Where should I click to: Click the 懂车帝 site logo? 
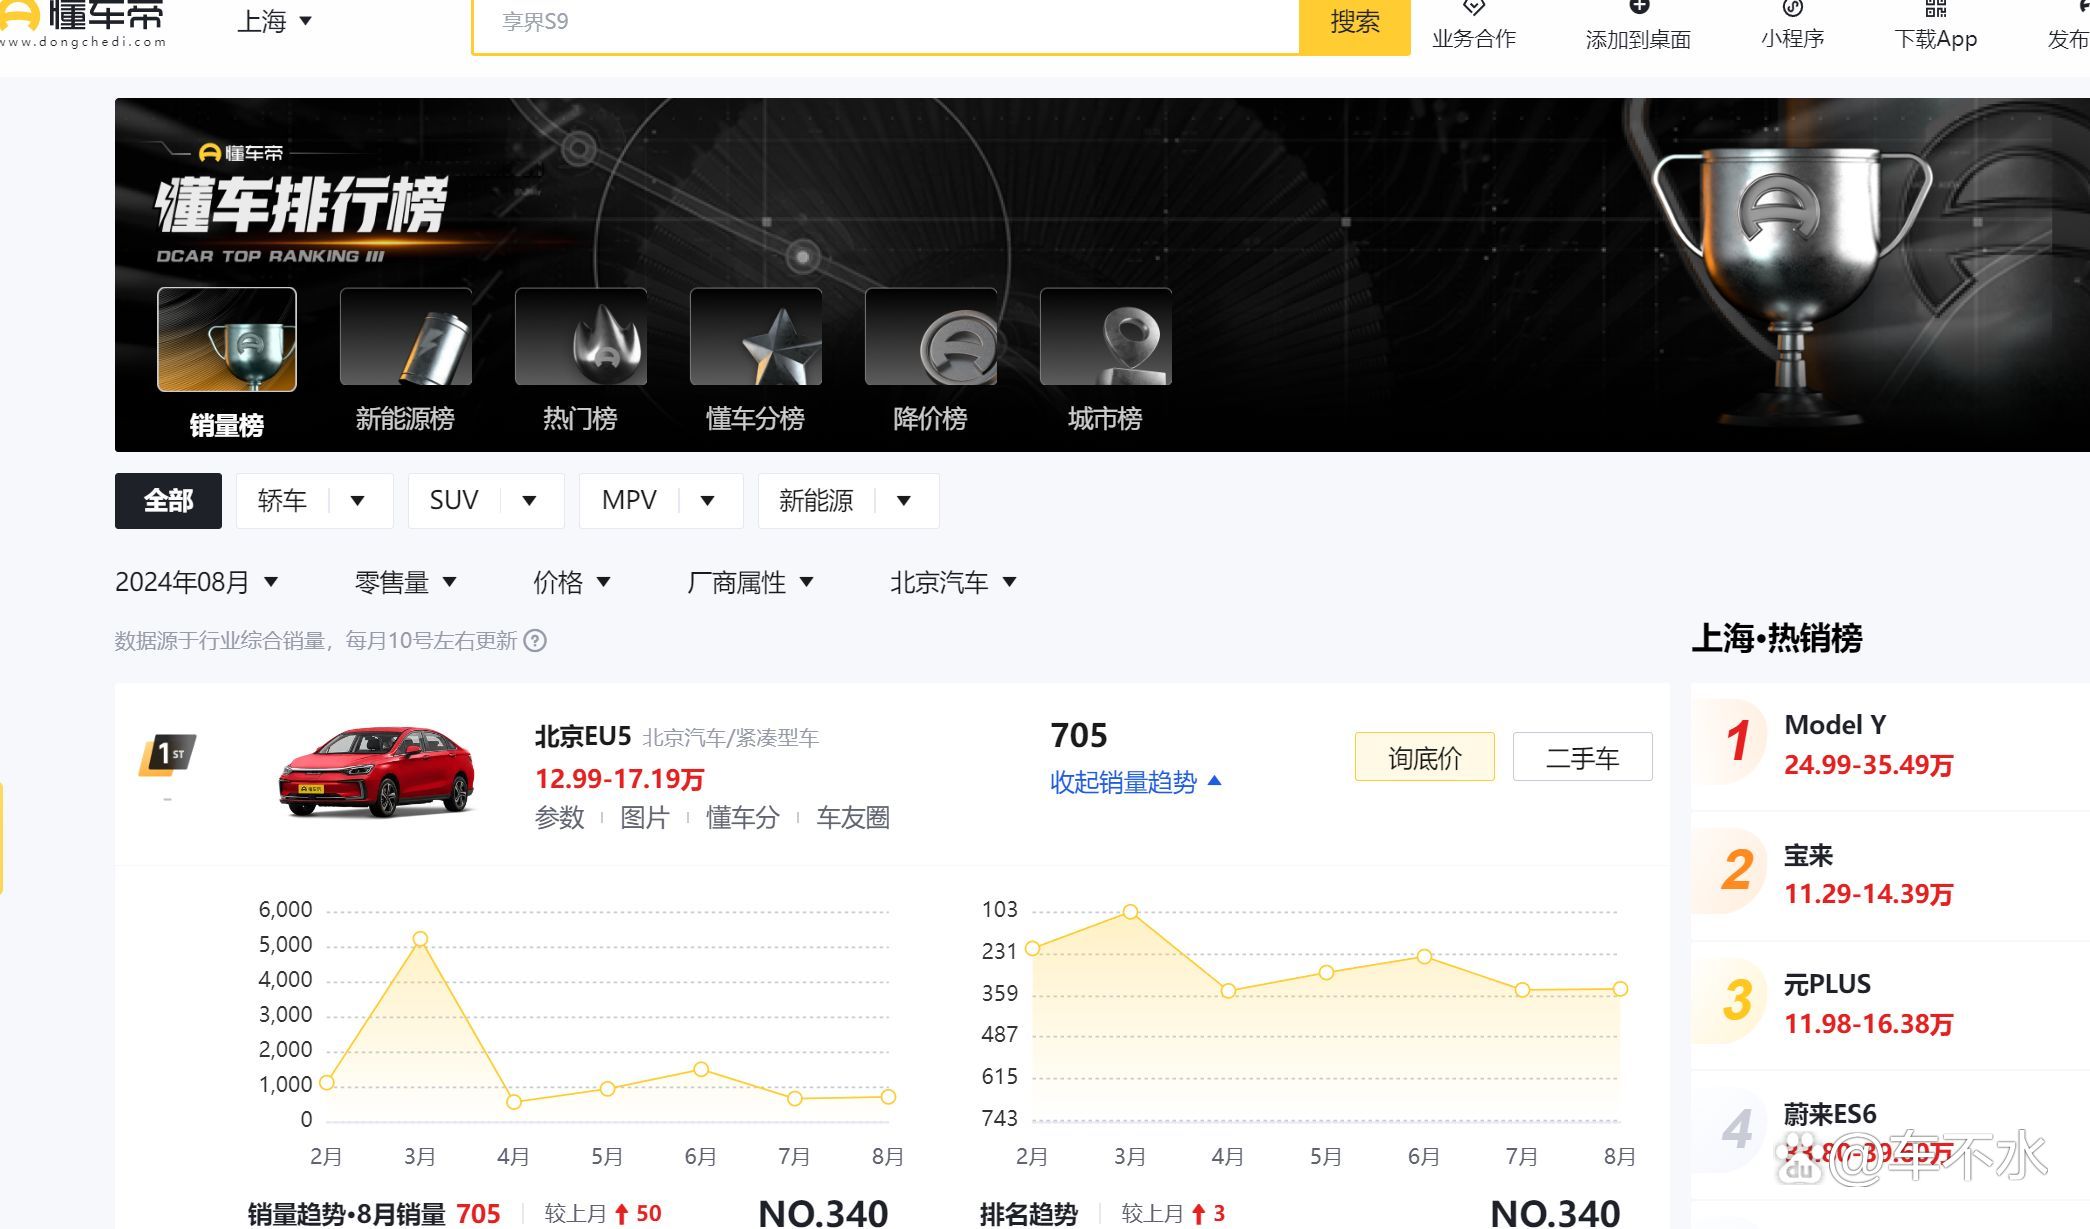[83, 22]
